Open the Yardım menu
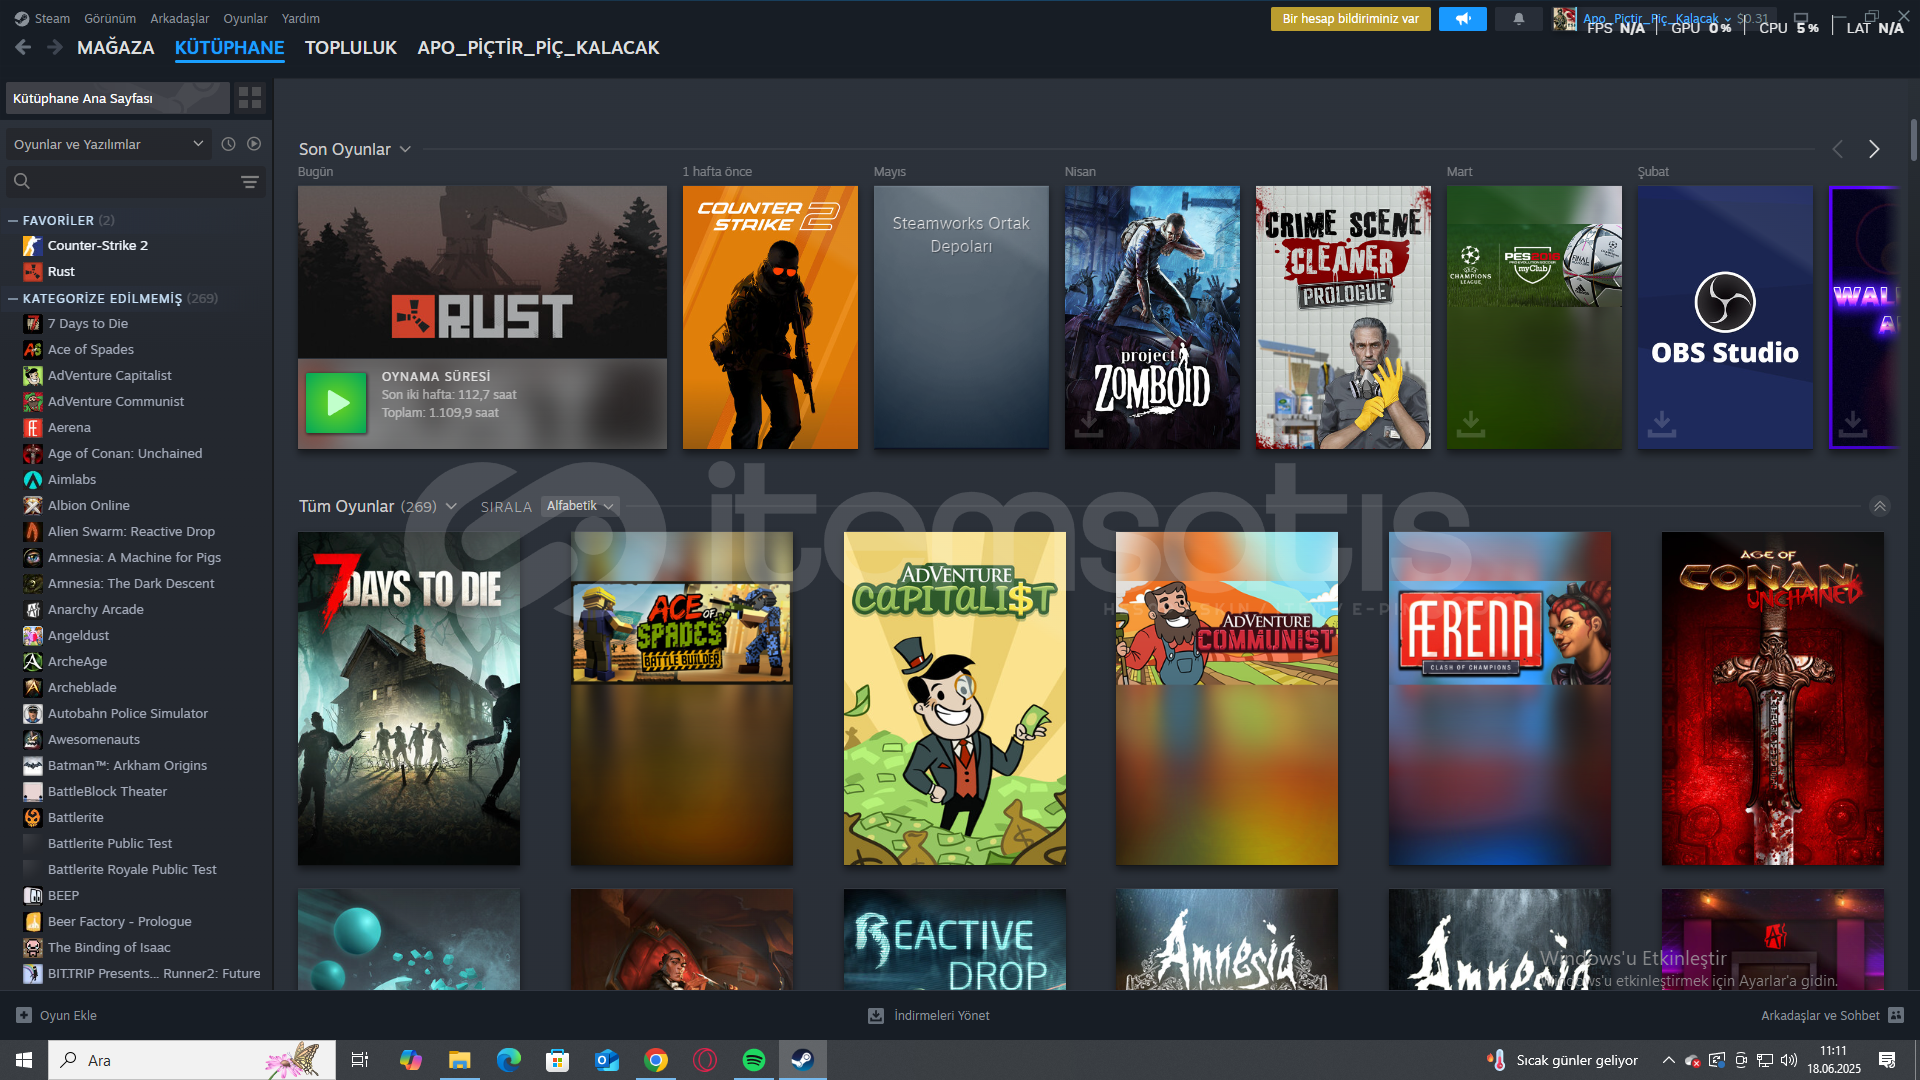1920x1080 pixels. 301,18
